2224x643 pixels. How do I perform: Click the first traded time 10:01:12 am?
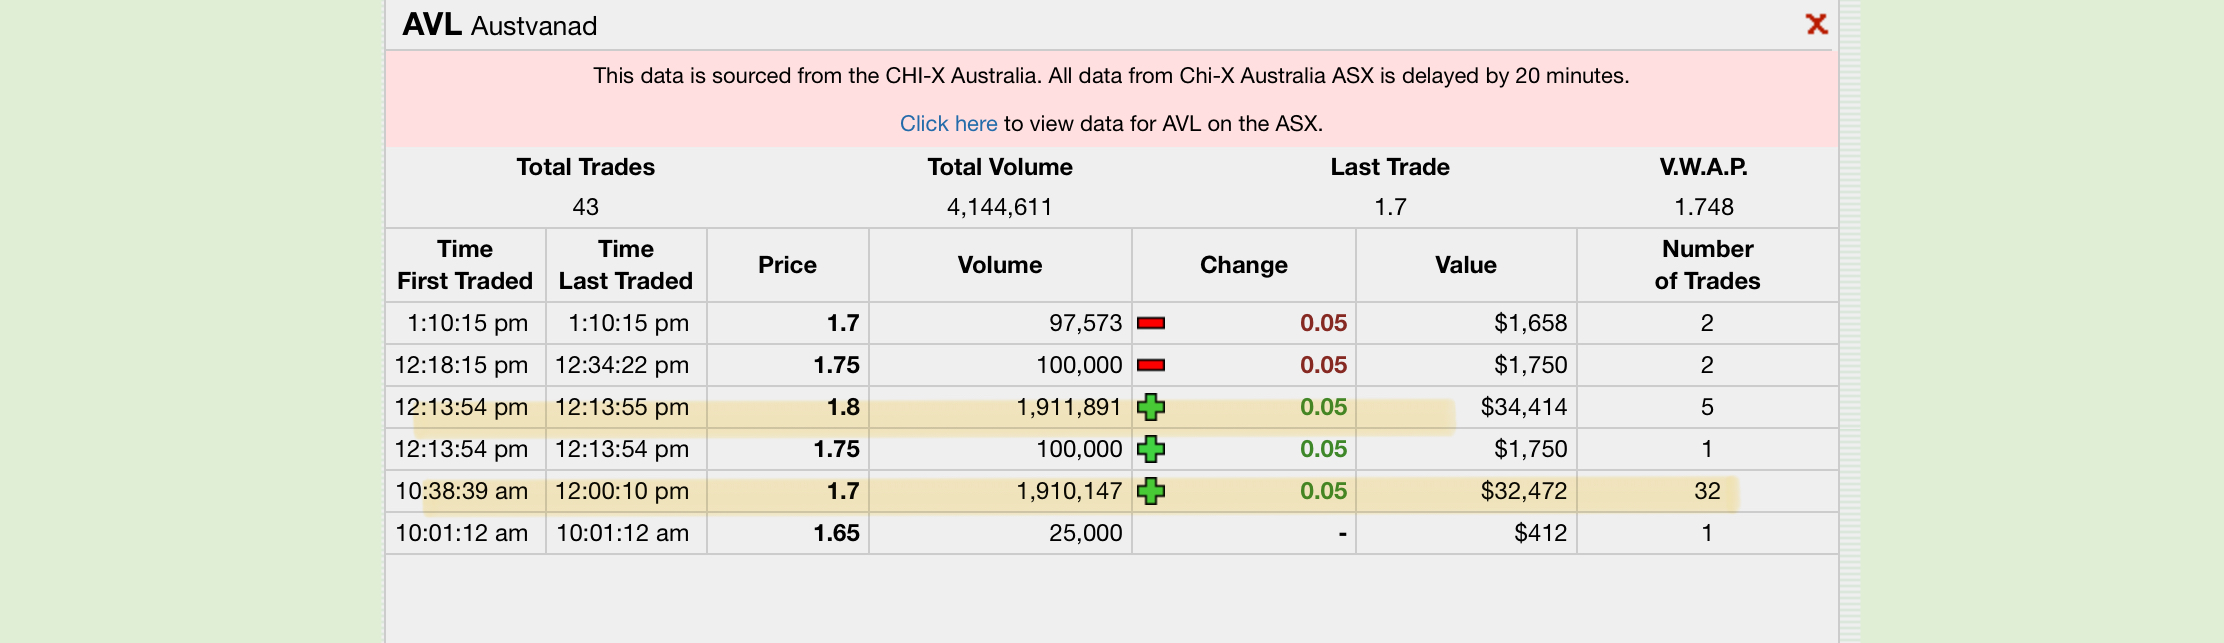coord(462,533)
